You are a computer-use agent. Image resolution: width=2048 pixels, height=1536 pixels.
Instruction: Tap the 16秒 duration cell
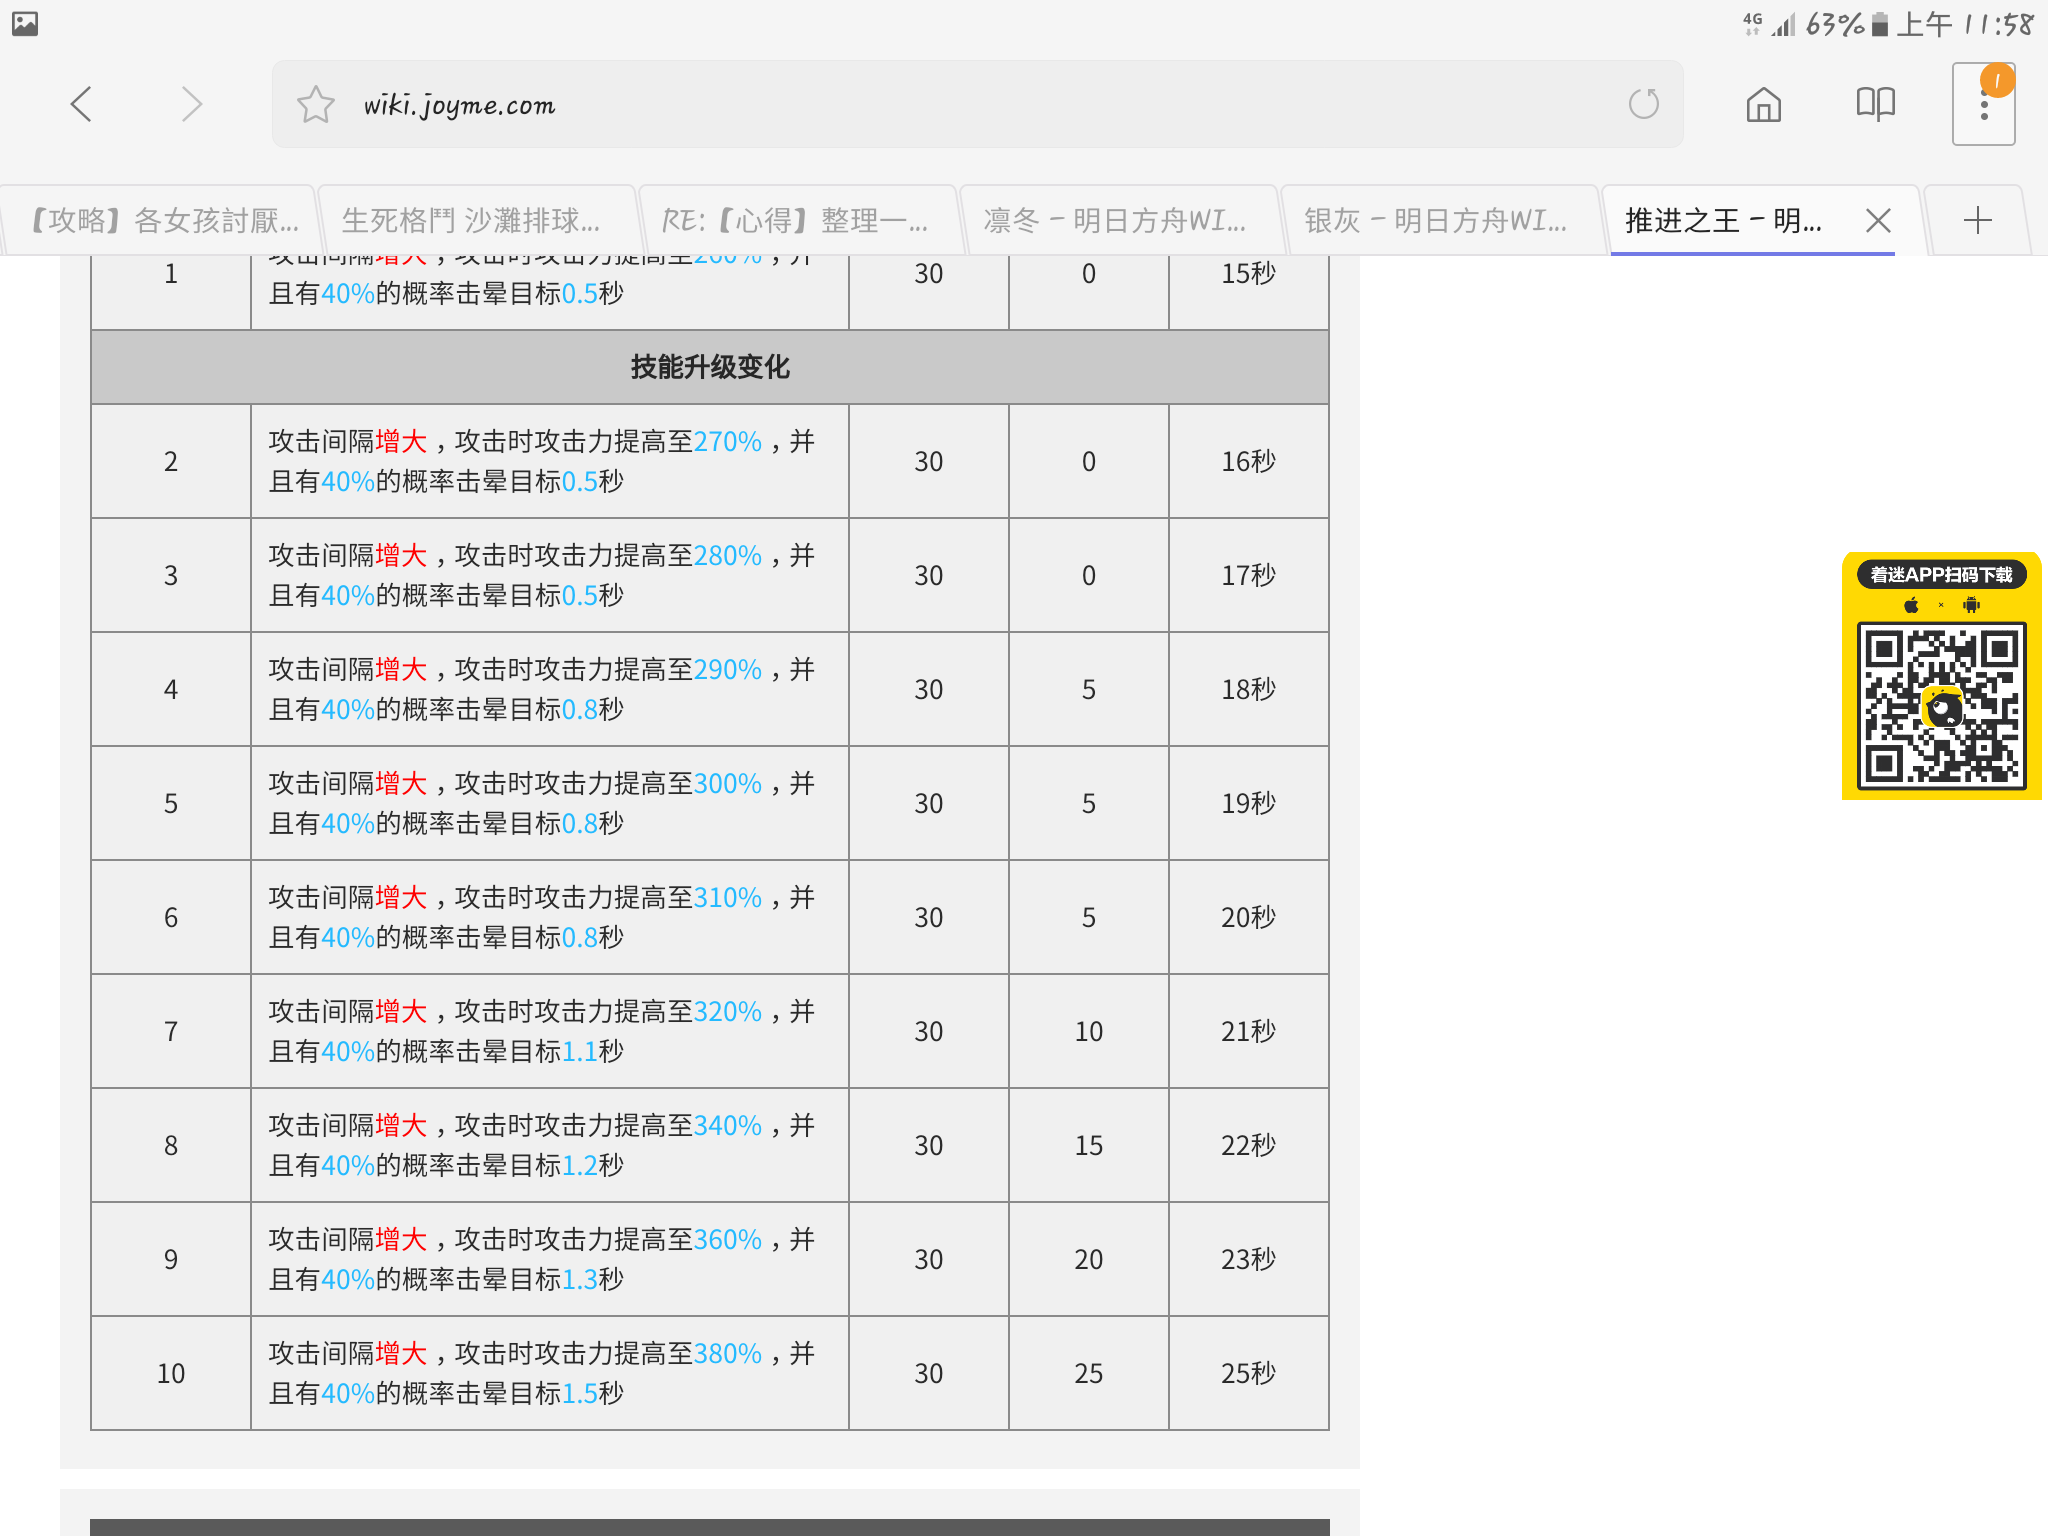pos(1249,461)
